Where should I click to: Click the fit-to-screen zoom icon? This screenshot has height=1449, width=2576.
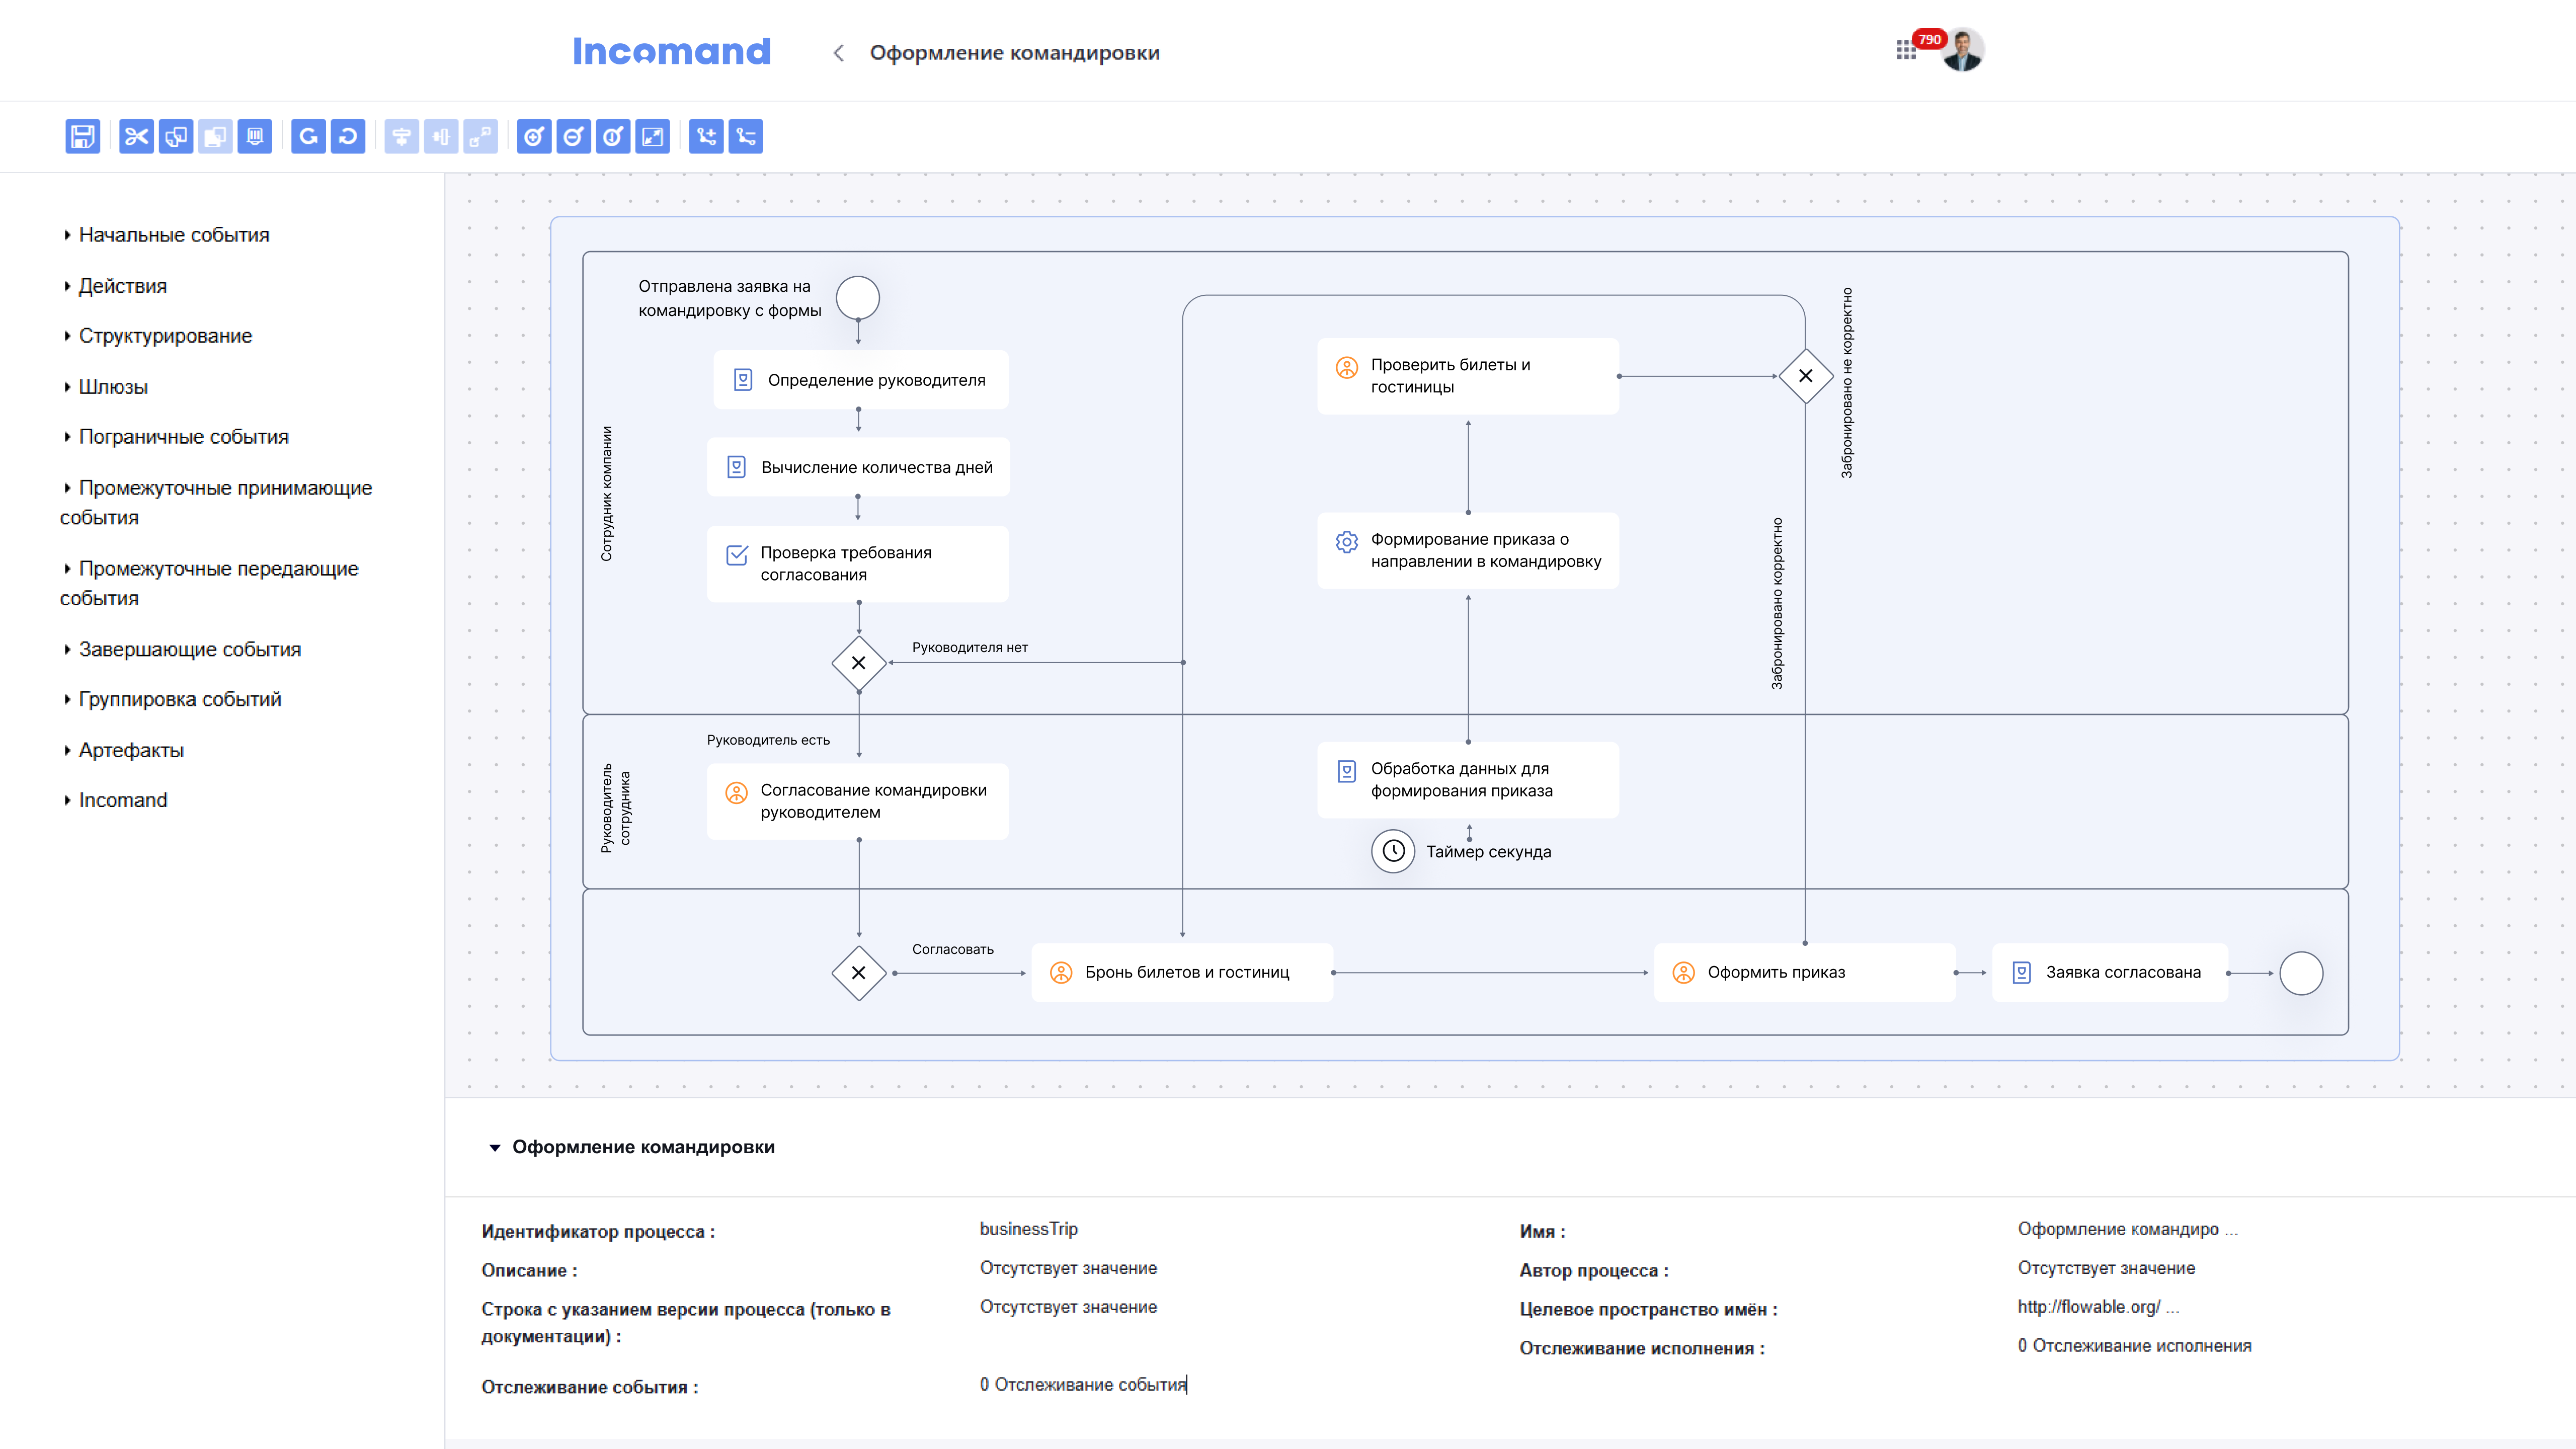(x=652, y=136)
